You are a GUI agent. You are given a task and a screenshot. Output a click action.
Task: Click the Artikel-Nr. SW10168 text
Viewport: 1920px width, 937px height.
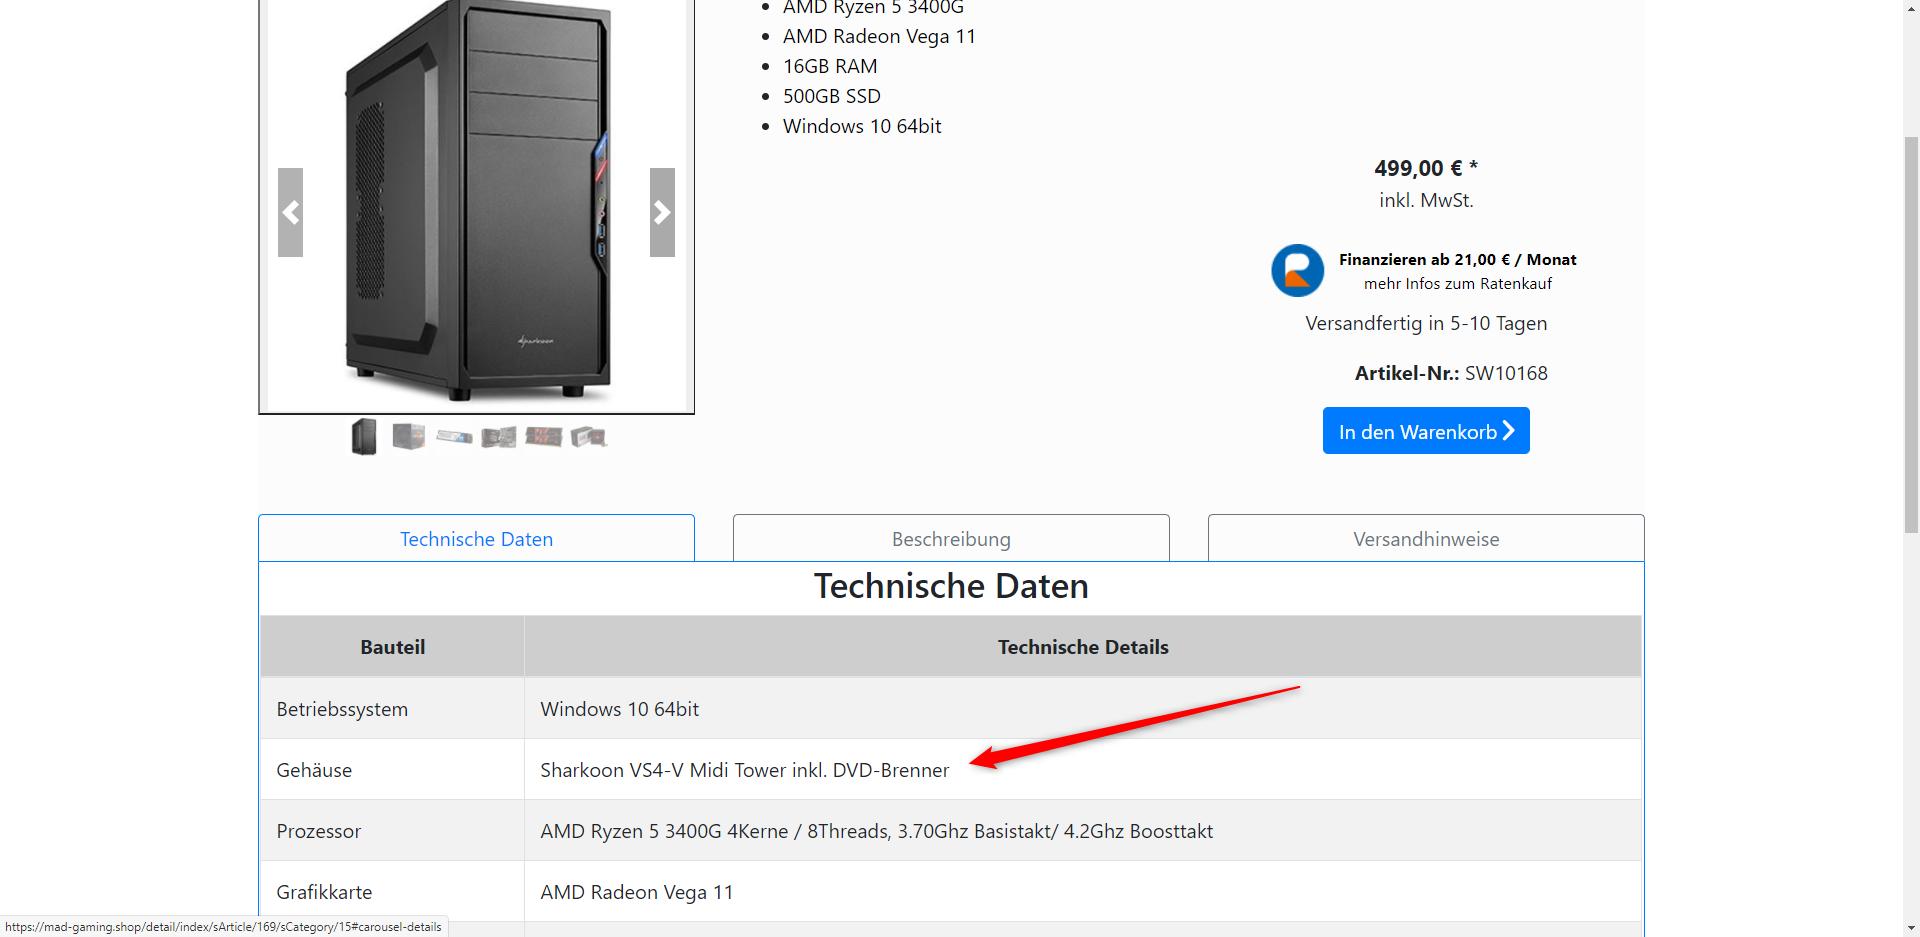(x=1451, y=373)
